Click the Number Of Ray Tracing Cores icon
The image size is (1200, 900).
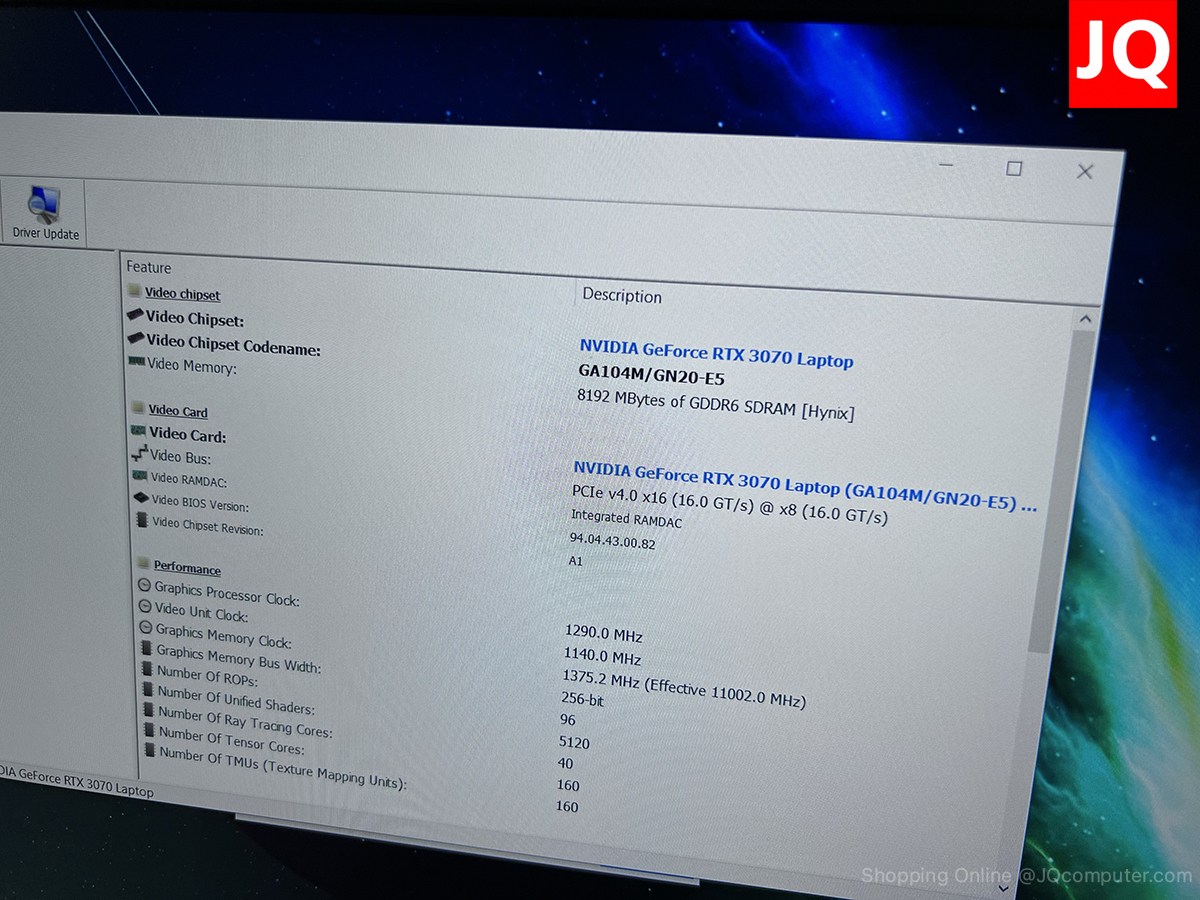(x=150, y=710)
